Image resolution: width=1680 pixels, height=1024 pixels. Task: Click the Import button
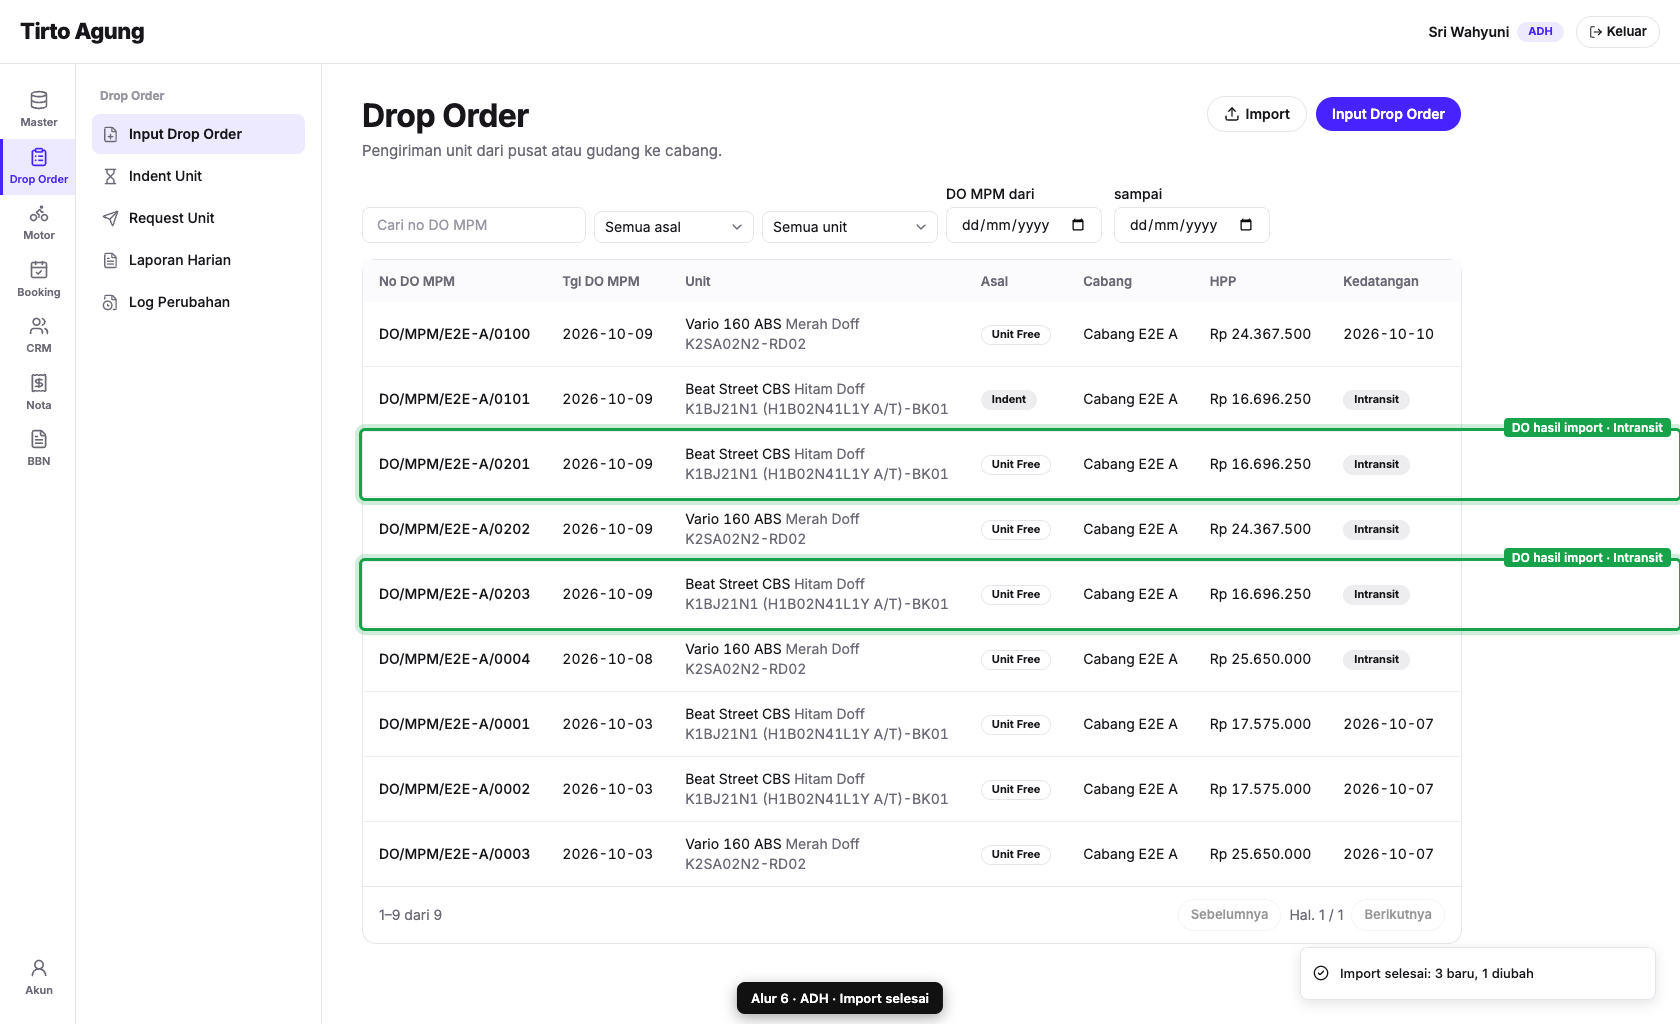(x=1257, y=114)
